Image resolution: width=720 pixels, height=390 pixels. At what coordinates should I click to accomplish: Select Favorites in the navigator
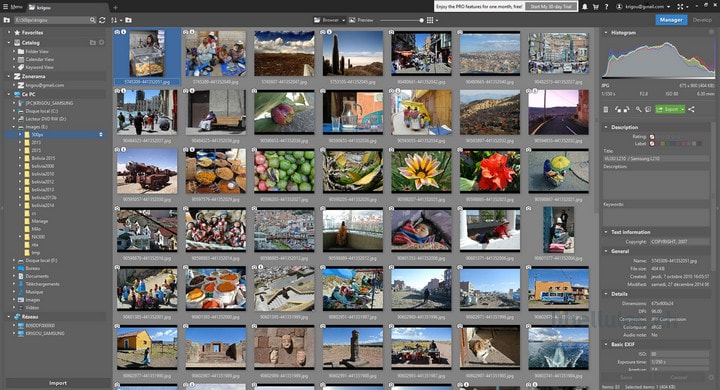point(32,33)
